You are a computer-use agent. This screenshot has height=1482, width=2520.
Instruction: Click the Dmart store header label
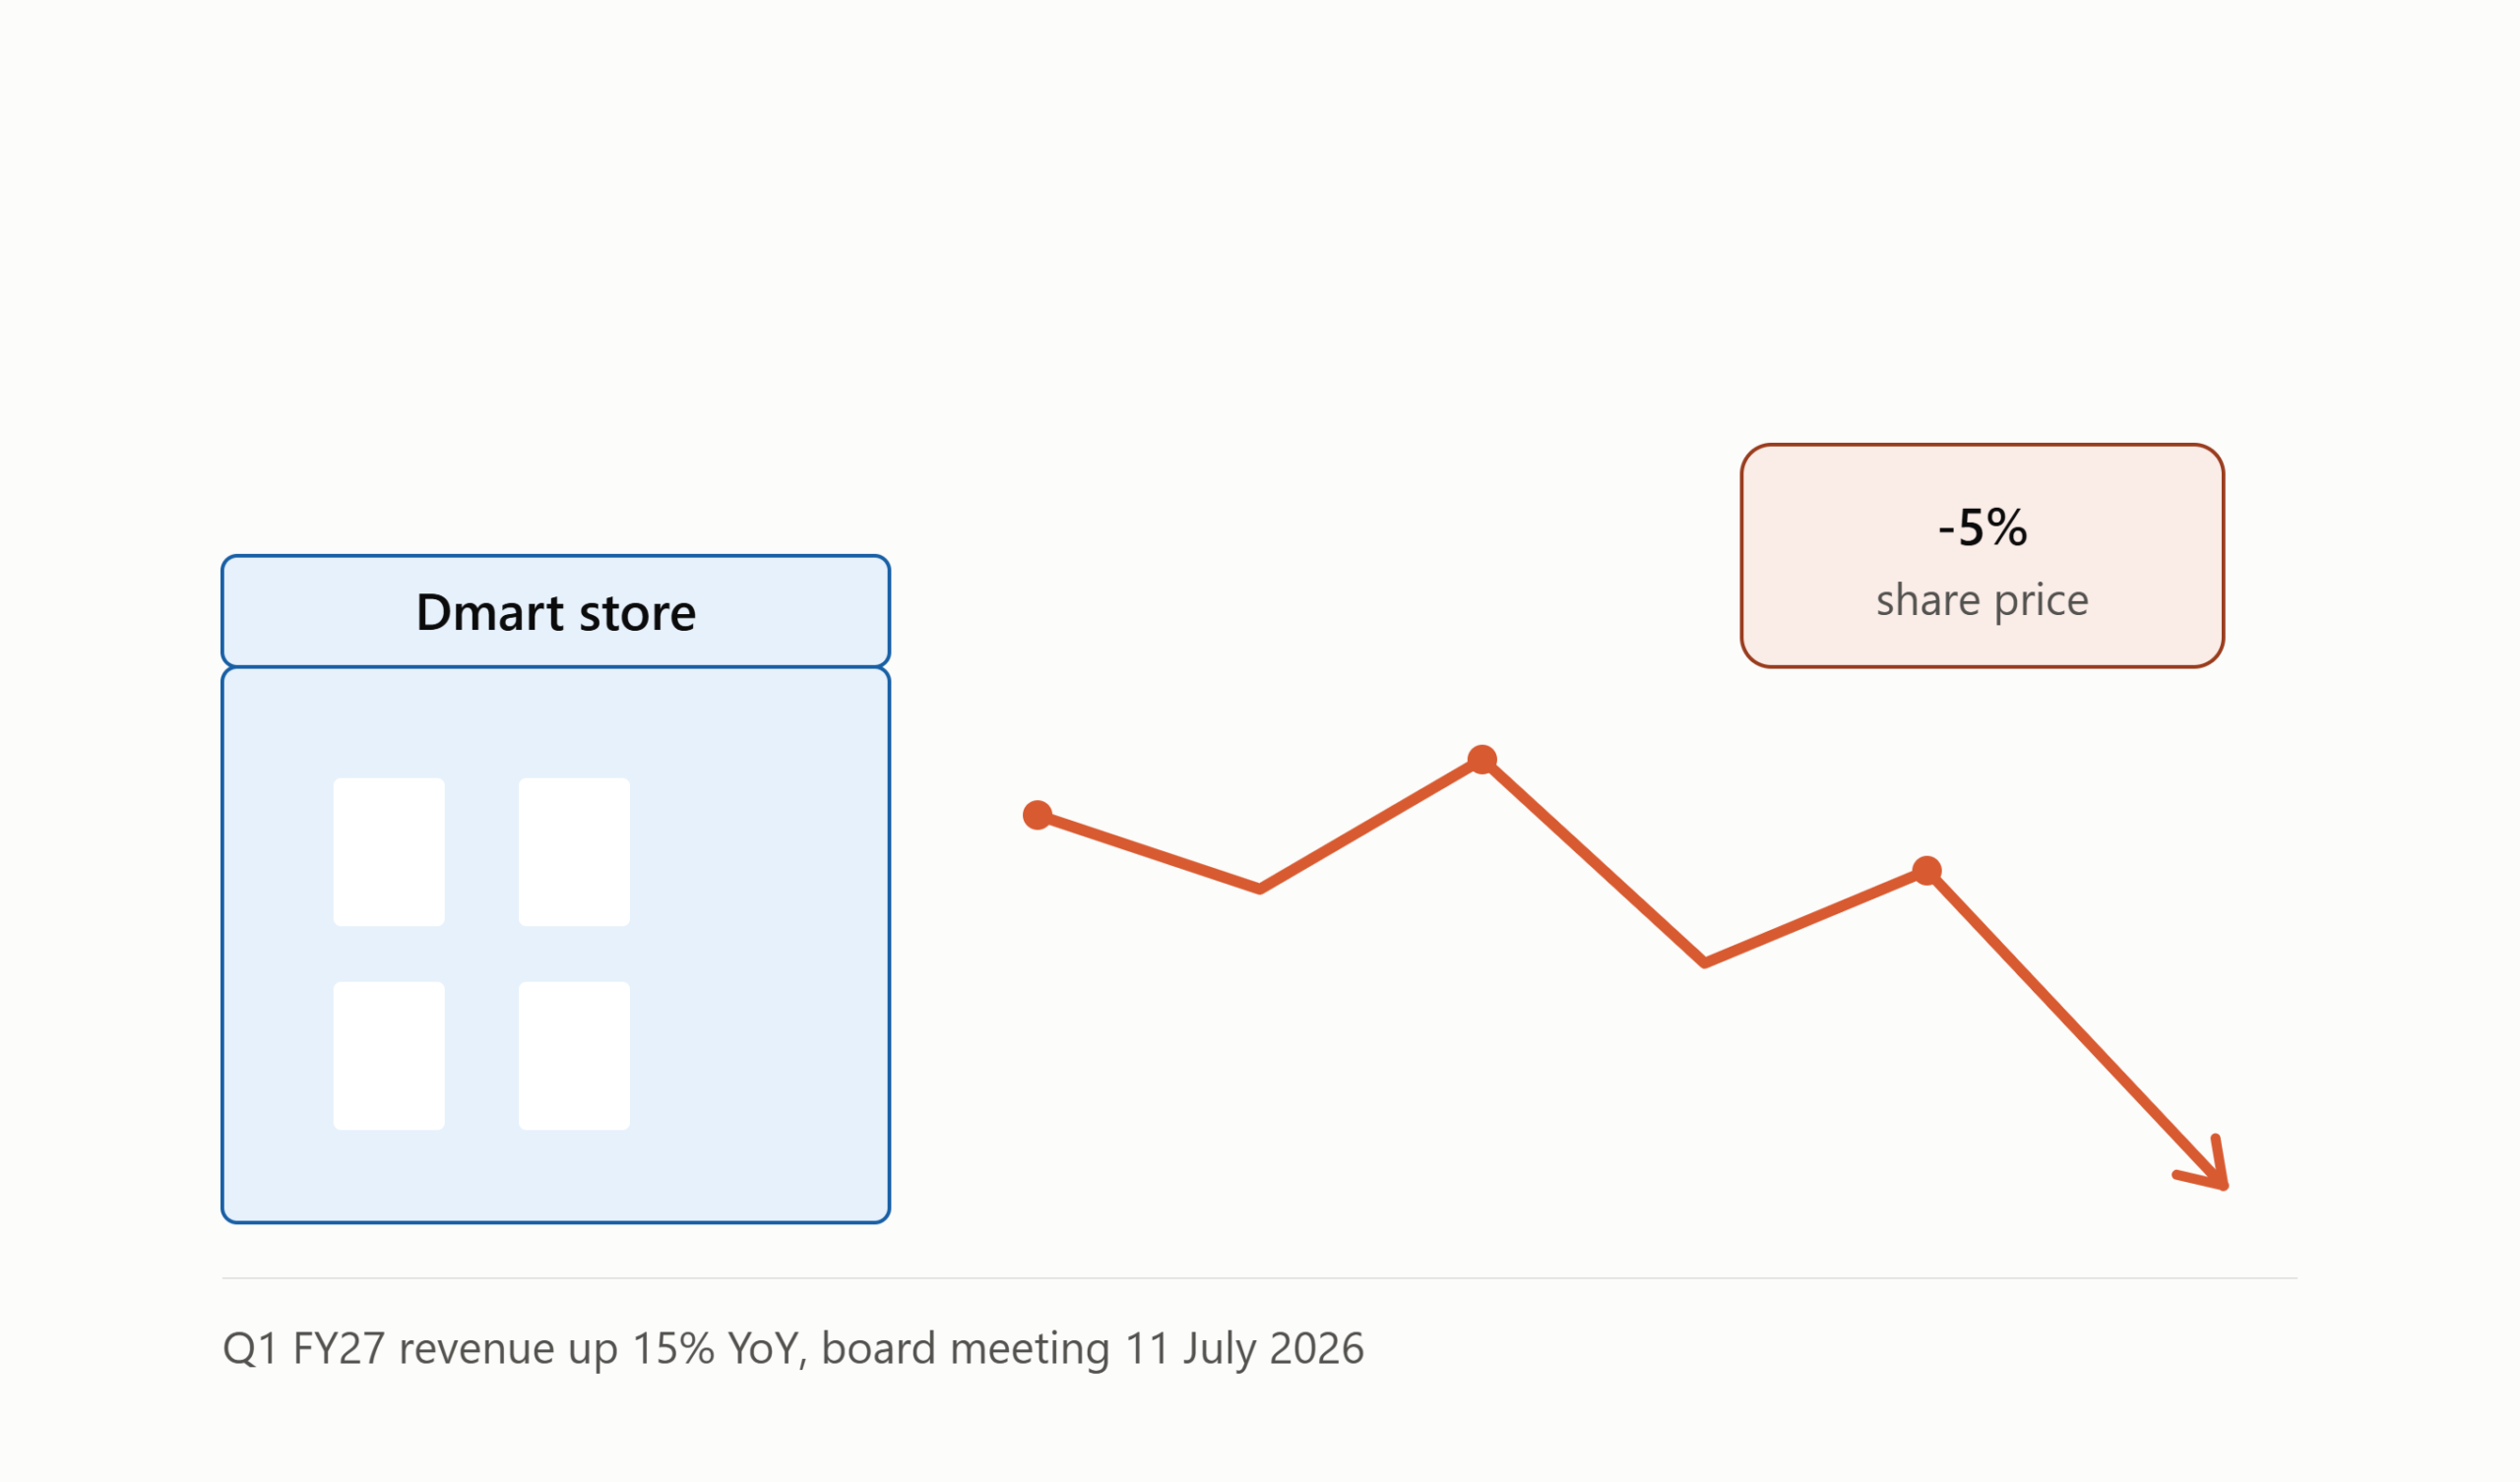coord(556,612)
